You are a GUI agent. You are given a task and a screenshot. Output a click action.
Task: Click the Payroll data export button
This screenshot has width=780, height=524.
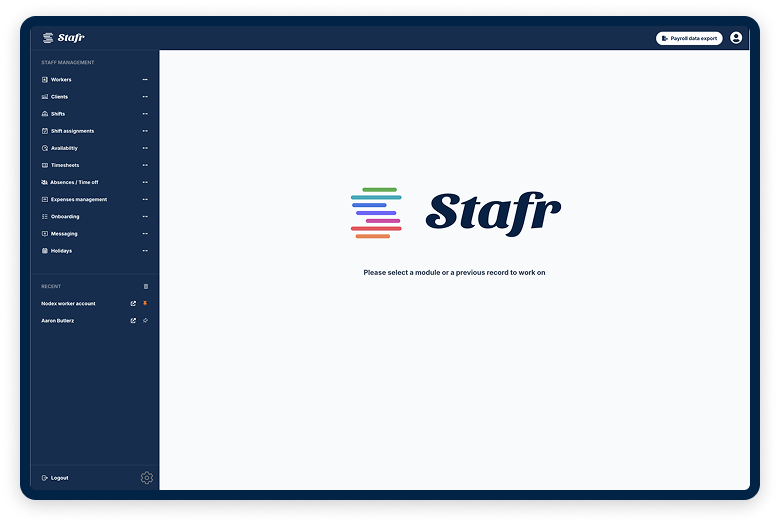(x=689, y=38)
